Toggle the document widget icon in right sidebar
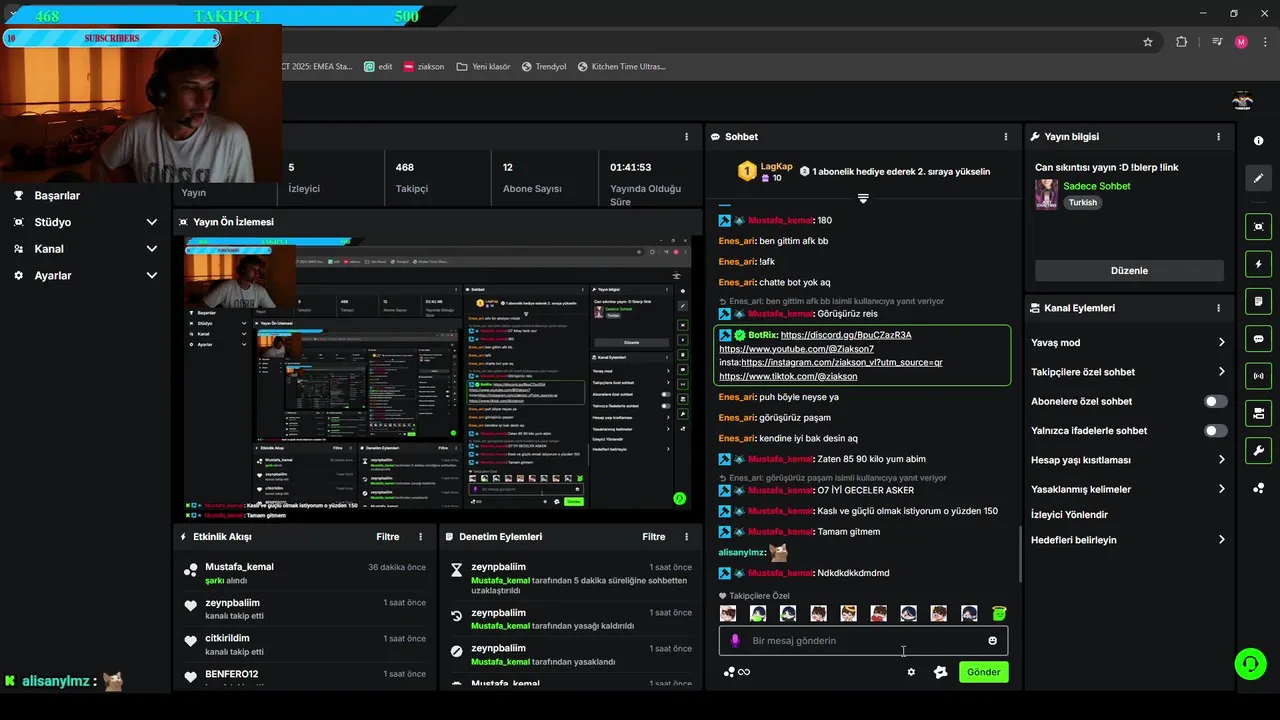Image resolution: width=1280 pixels, height=720 pixels. click(1258, 302)
